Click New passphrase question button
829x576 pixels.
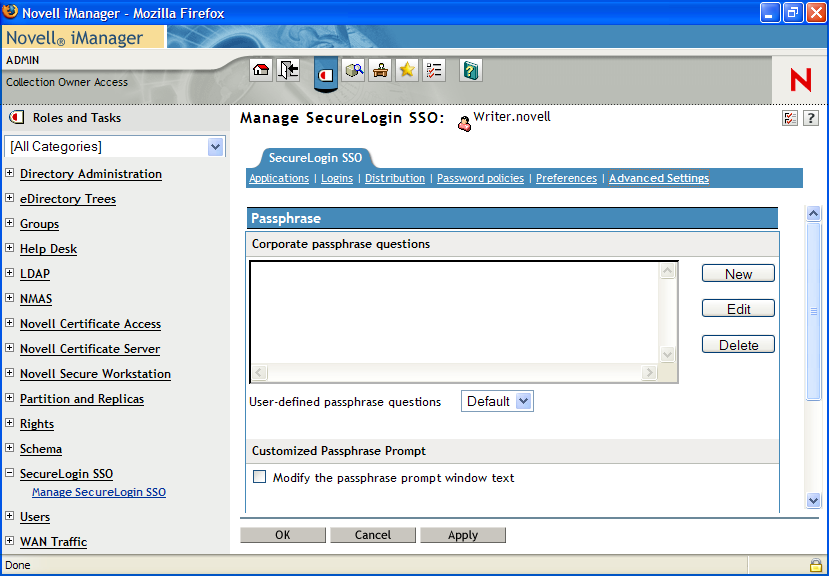pyautogui.click(x=738, y=274)
